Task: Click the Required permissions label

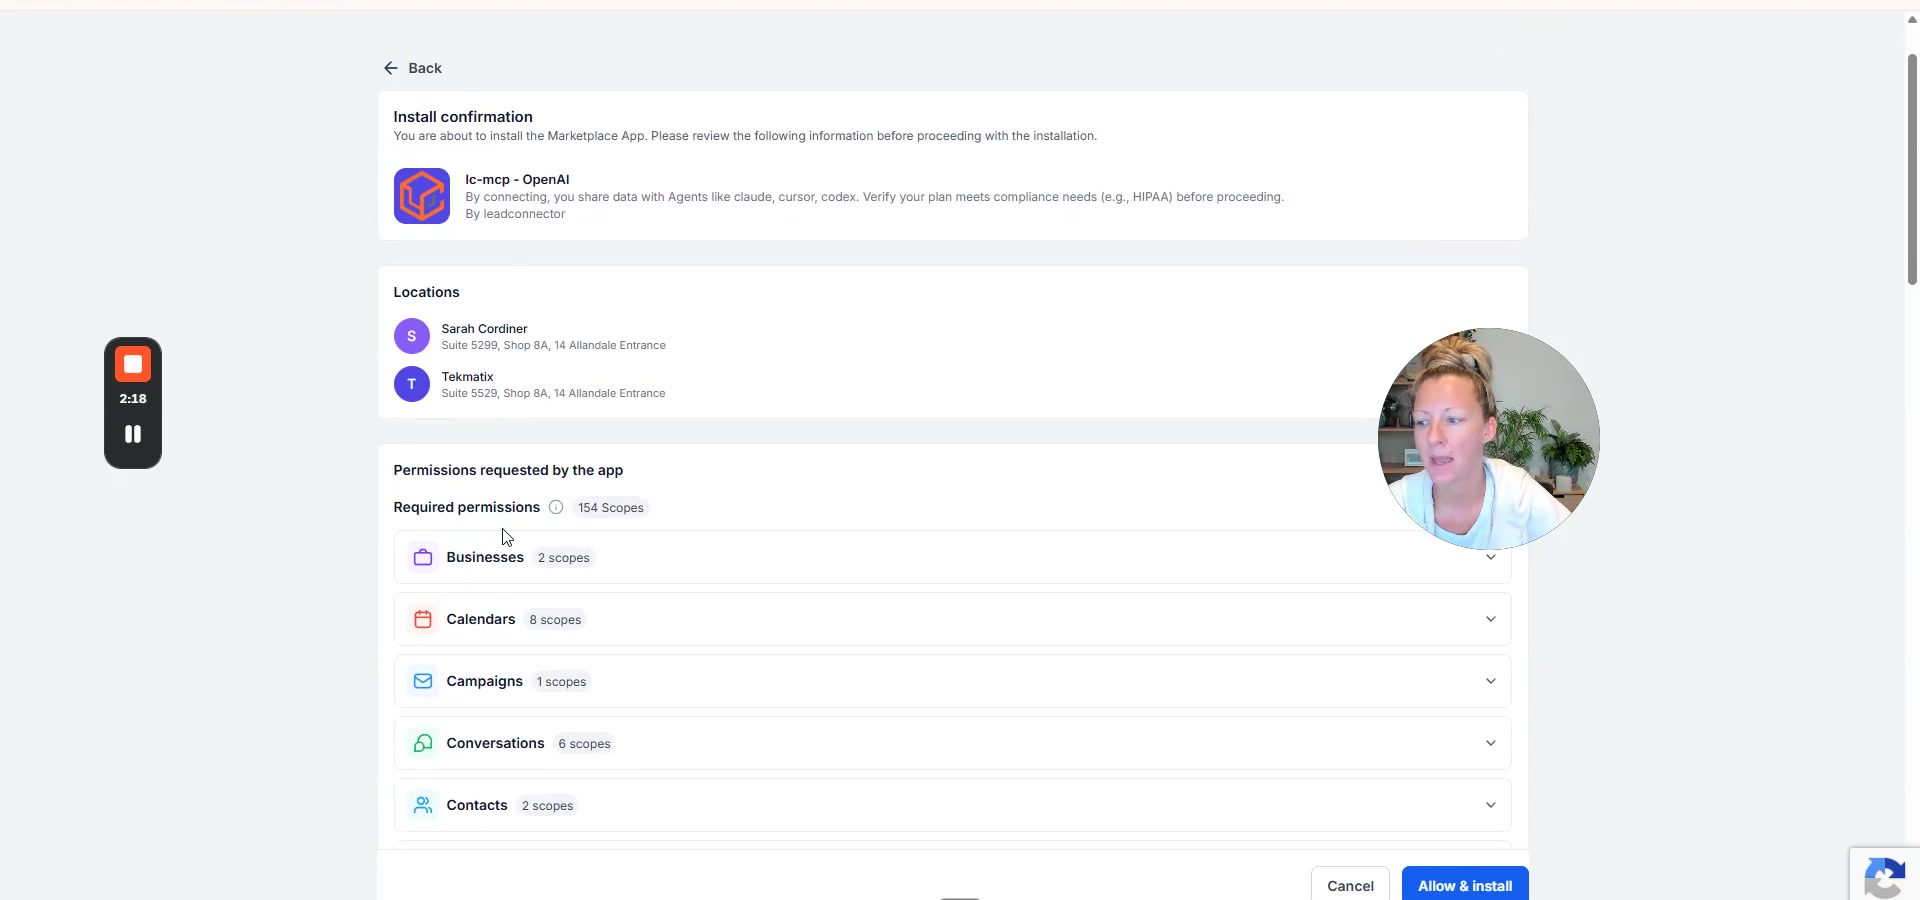Action: point(466,507)
